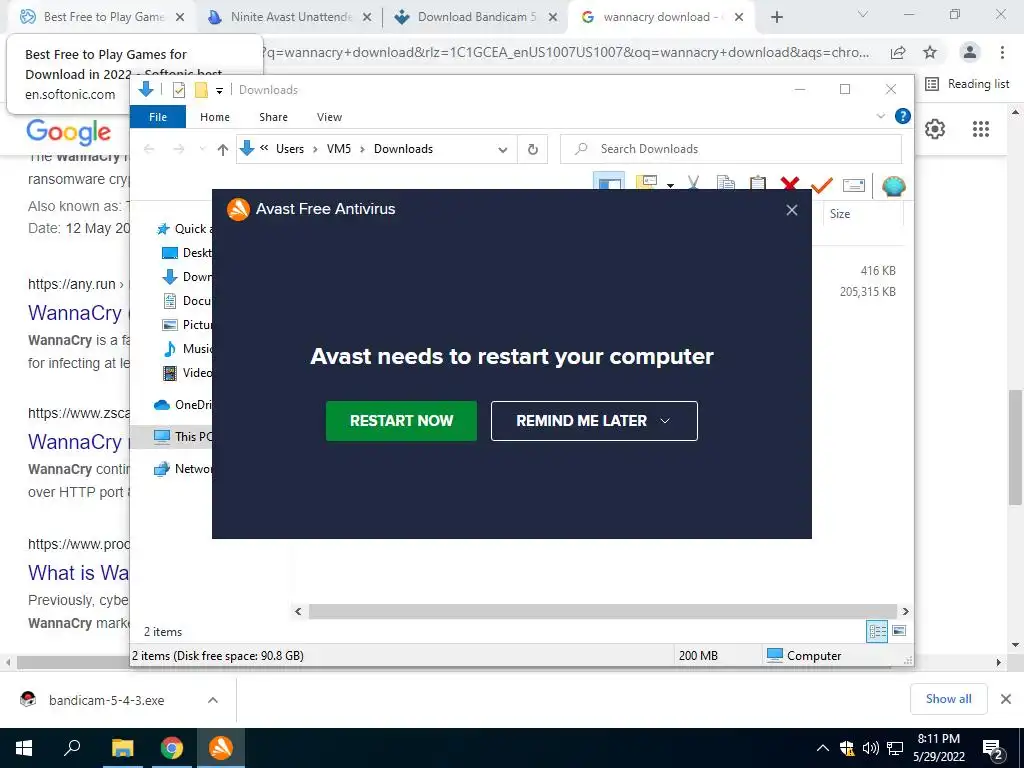Open the REMIND ME LATER dropdown
Screen dimensions: 1024x768
click(x=594, y=421)
